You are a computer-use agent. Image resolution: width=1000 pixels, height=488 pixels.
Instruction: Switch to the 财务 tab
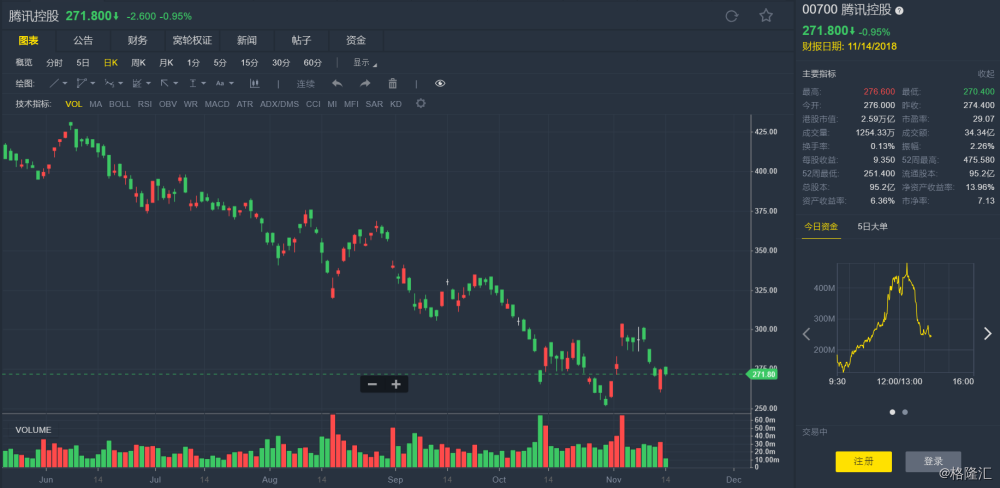pos(137,40)
